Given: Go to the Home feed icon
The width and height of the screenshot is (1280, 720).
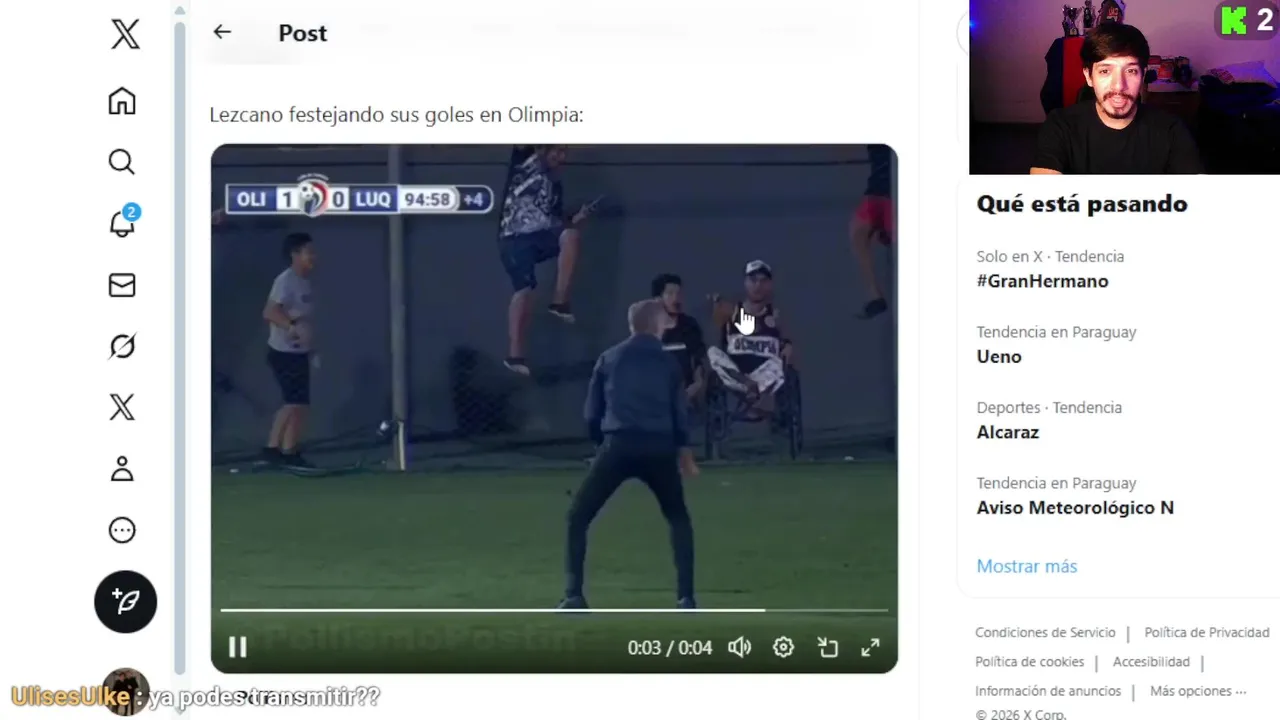Looking at the screenshot, I should pos(122,101).
